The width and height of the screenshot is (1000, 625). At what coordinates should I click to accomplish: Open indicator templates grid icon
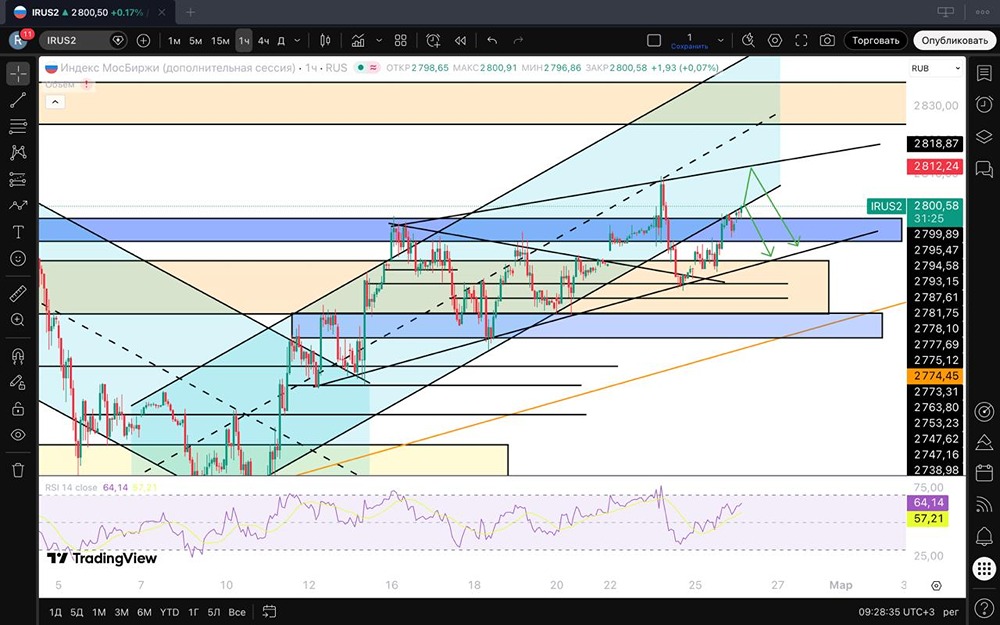click(x=401, y=41)
